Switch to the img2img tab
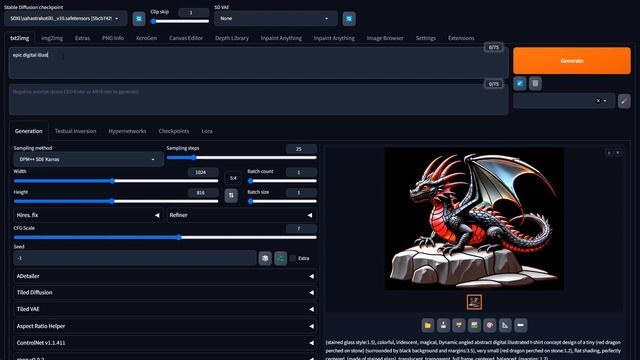This screenshot has height=360, width=640. [52, 38]
